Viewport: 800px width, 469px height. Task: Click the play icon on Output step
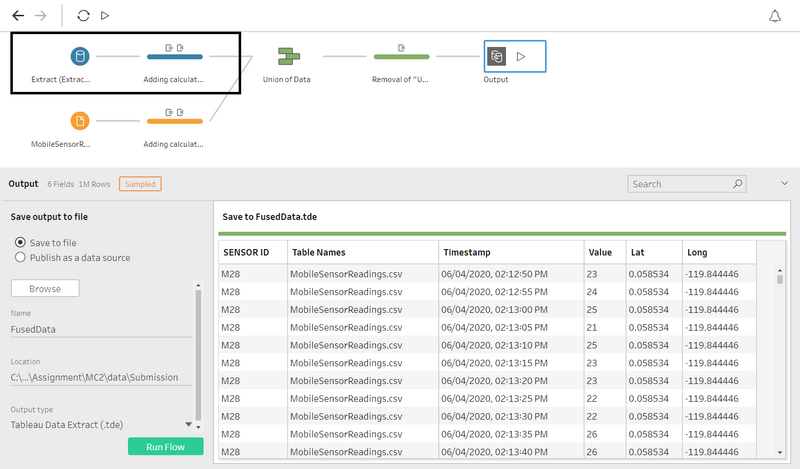(521, 56)
